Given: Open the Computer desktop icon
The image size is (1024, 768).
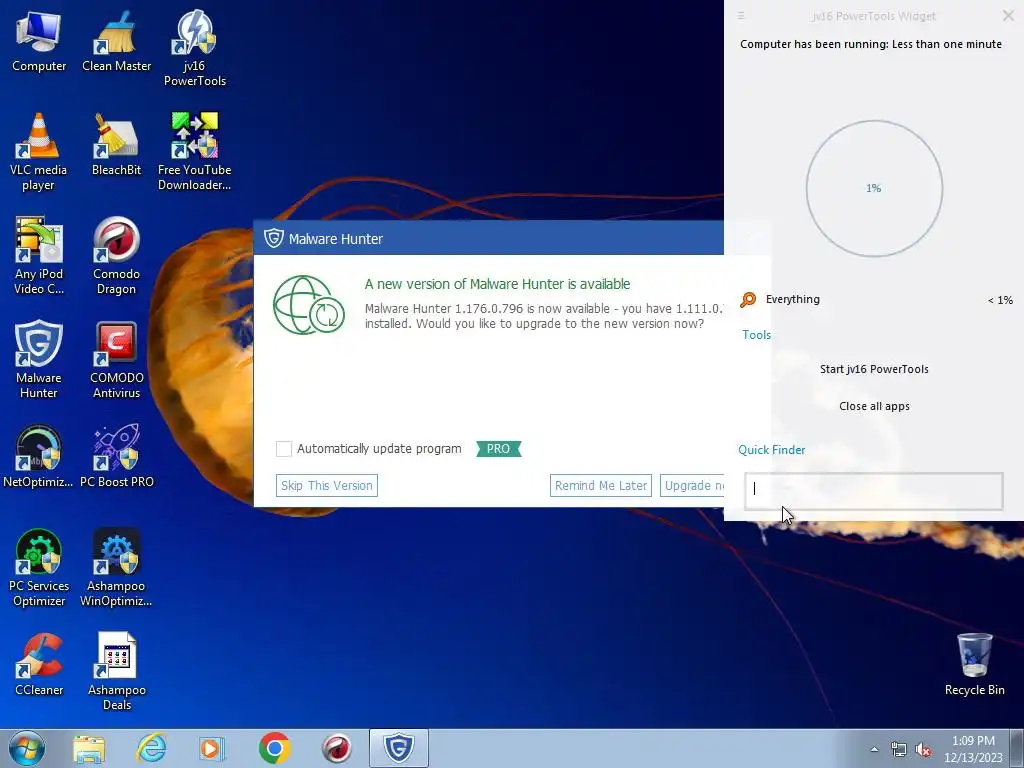Looking at the screenshot, I should click(39, 42).
